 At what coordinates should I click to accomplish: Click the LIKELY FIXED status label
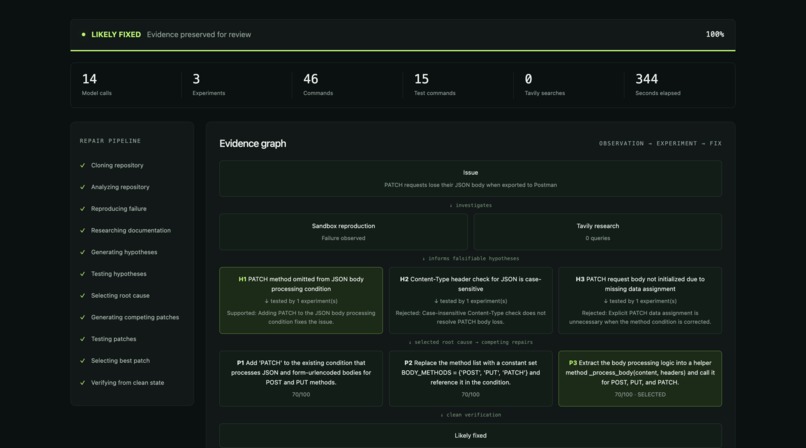[x=116, y=34]
